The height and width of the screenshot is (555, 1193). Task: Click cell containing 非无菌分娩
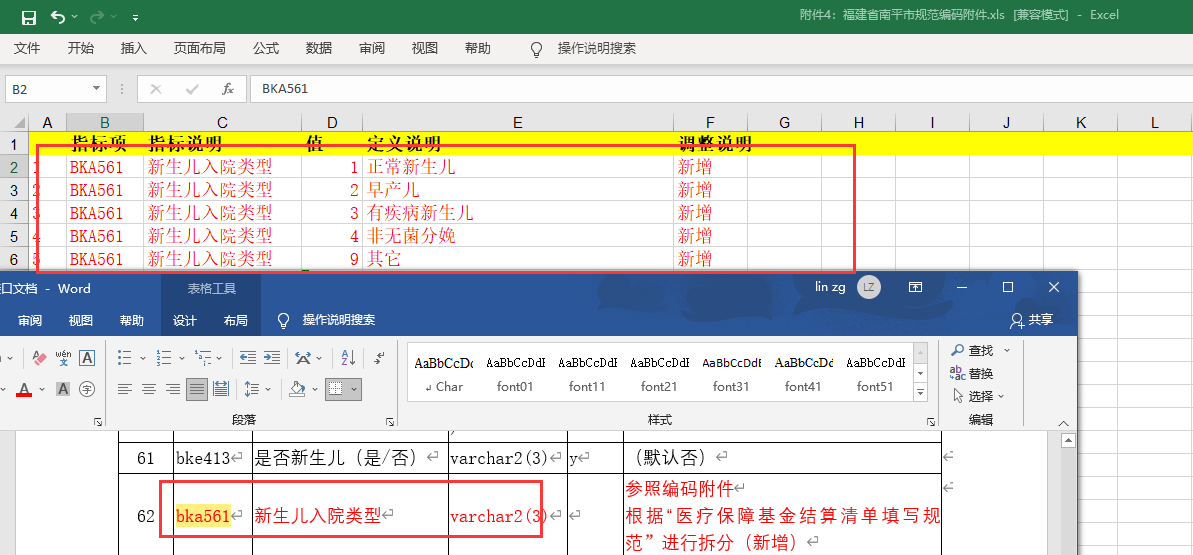517,235
